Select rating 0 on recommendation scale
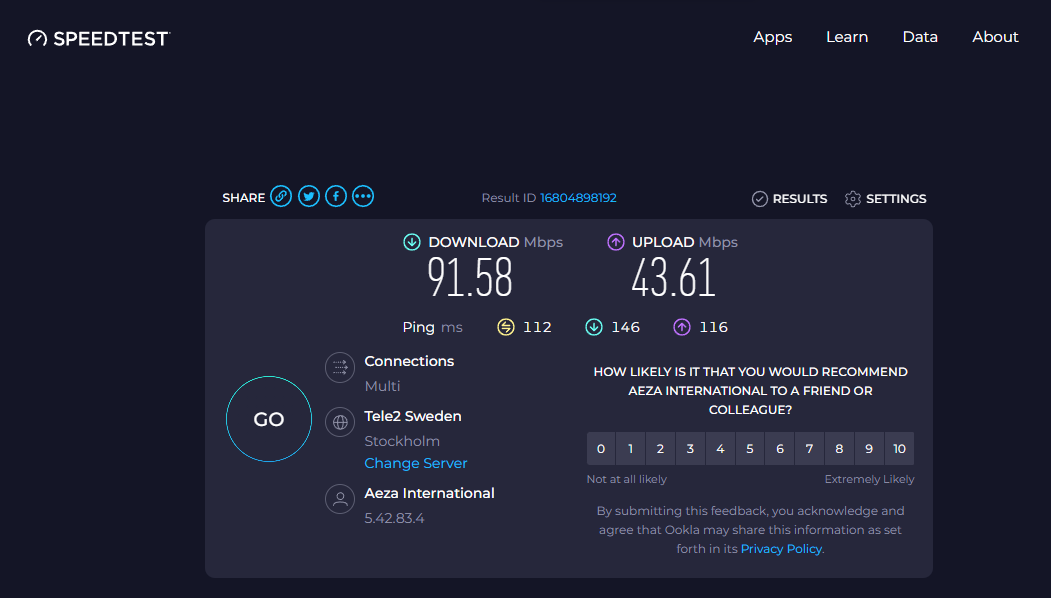Viewport: 1051px width, 598px height. [601, 449]
